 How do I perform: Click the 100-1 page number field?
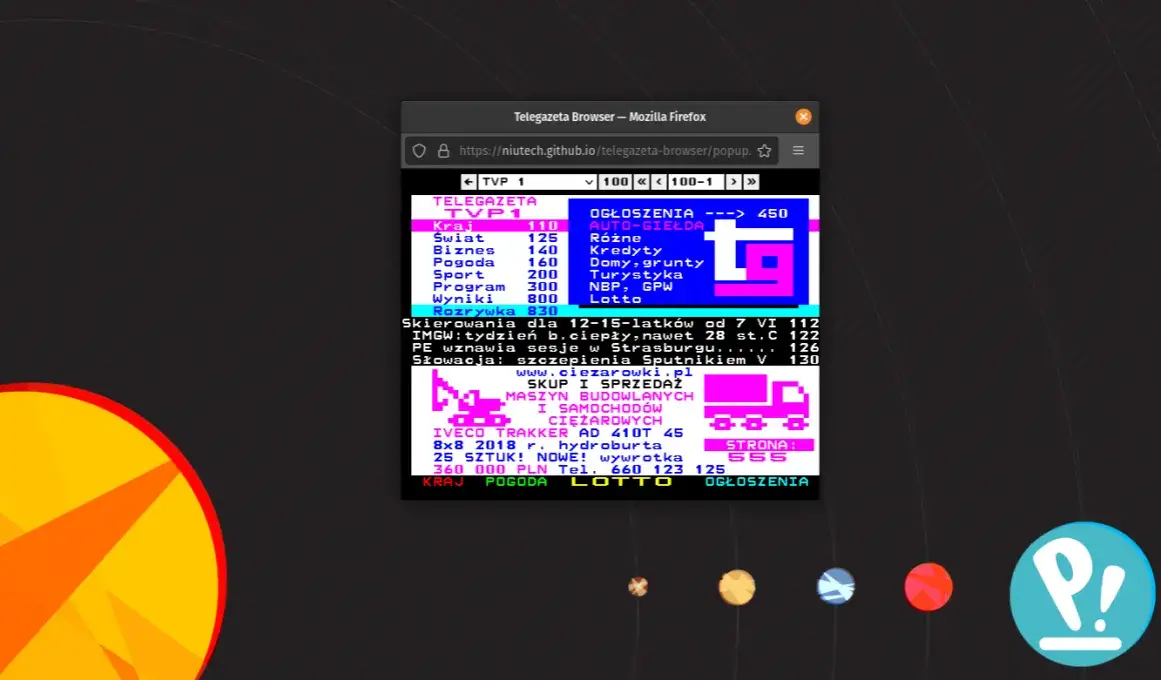pyautogui.click(x=695, y=182)
